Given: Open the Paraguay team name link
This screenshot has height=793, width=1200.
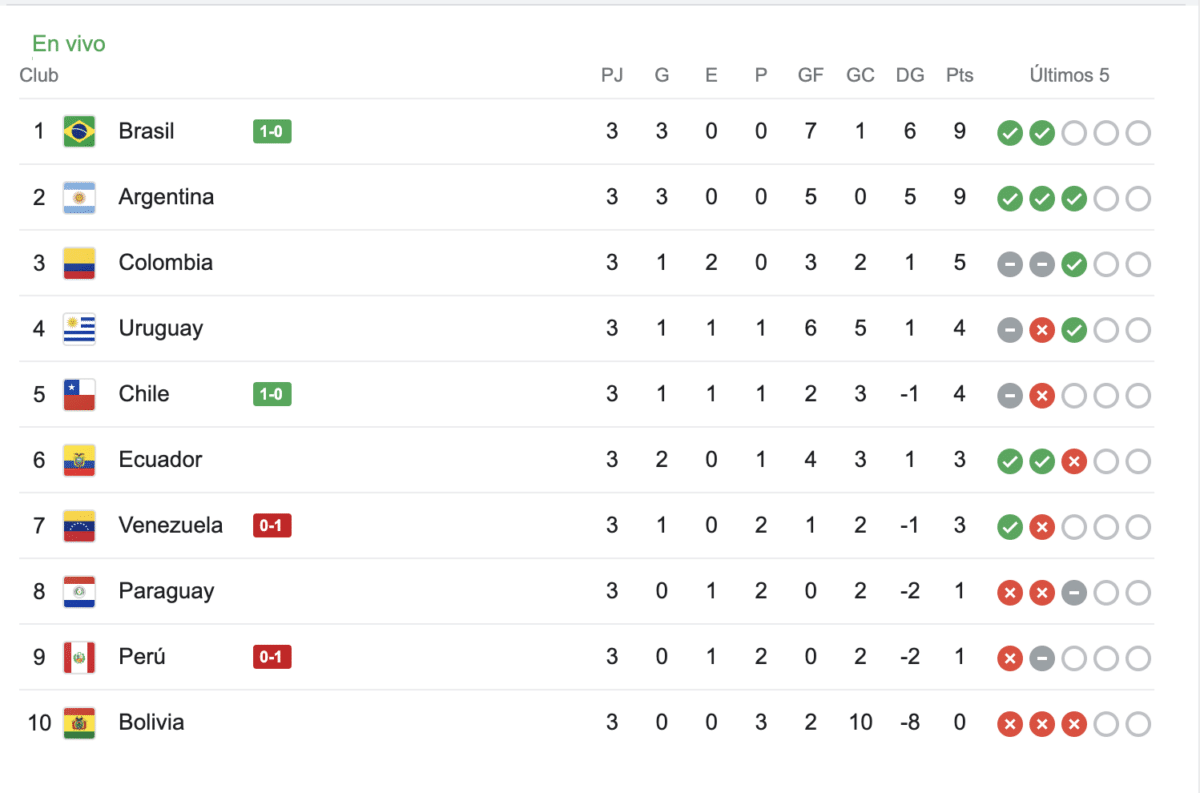Looking at the screenshot, I should pyautogui.click(x=166, y=591).
